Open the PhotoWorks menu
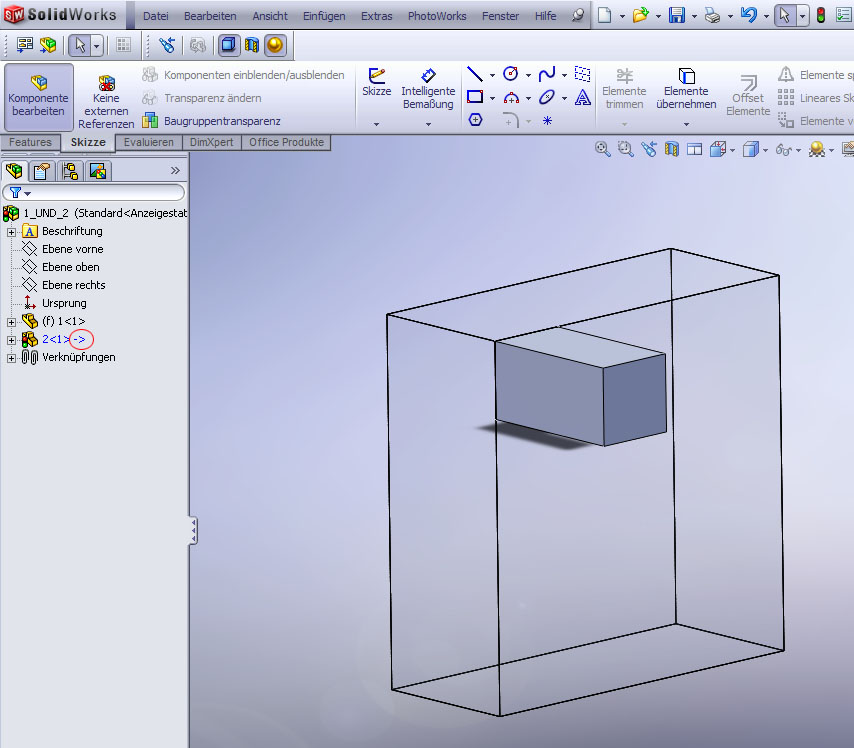Viewport: 854px width, 748px height. click(x=437, y=16)
